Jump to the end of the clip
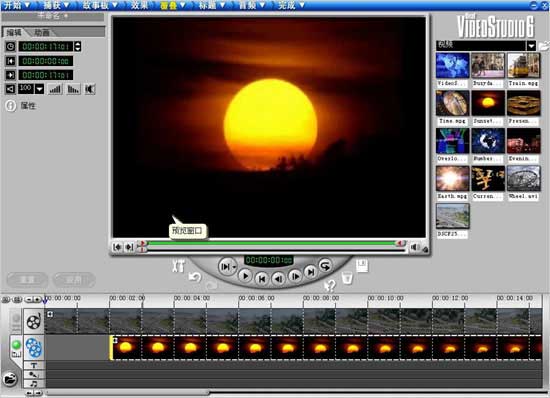This screenshot has height=398, width=550. 310,271
